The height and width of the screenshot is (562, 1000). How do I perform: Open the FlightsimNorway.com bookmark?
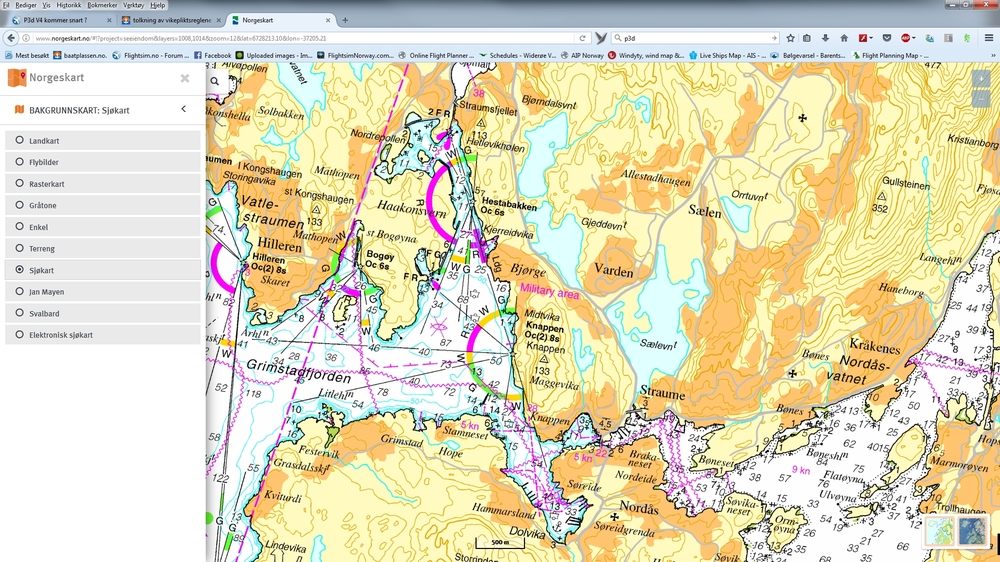[356, 55]
